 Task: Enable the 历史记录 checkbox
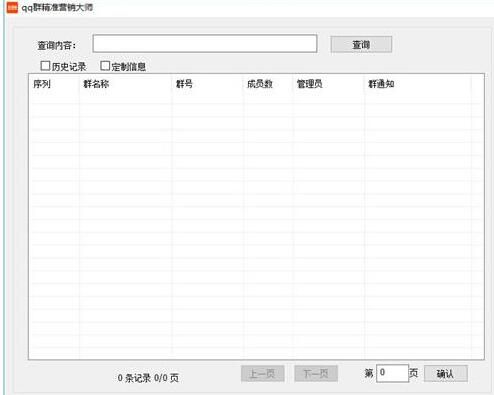[45, 66]
